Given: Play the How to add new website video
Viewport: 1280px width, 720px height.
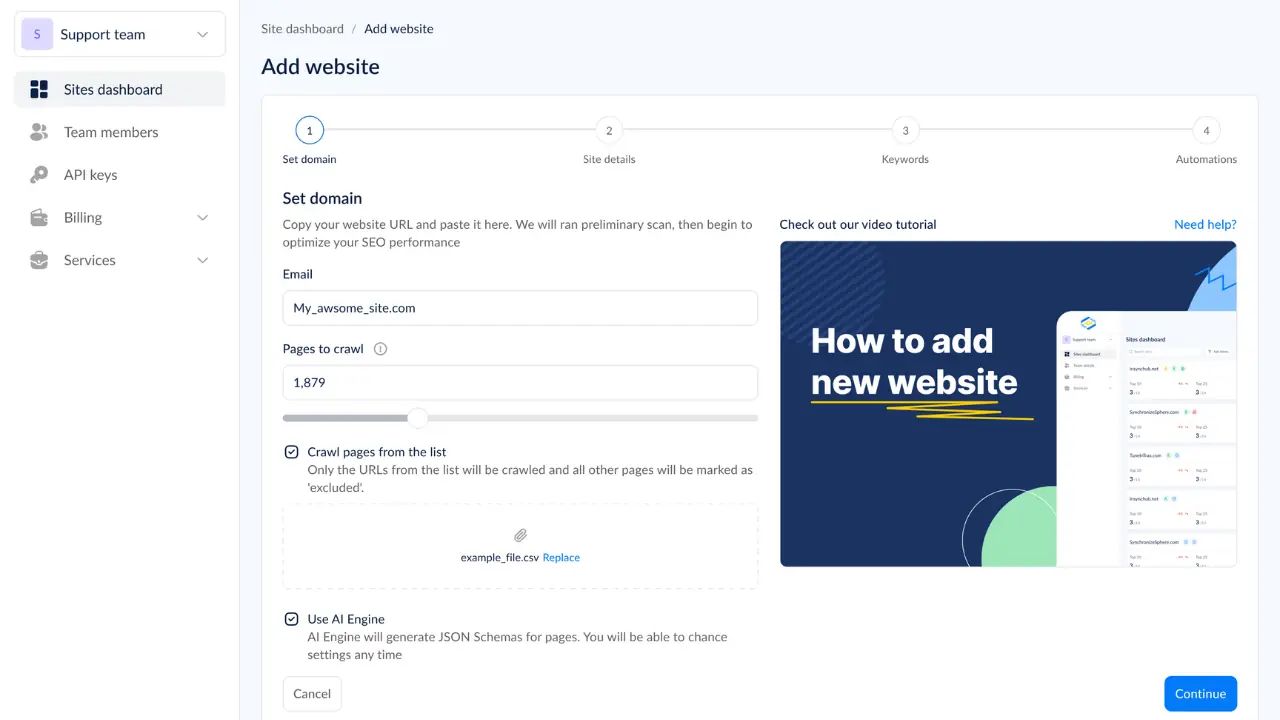Looking at the screenshot, I should [x=1007, y=404].
